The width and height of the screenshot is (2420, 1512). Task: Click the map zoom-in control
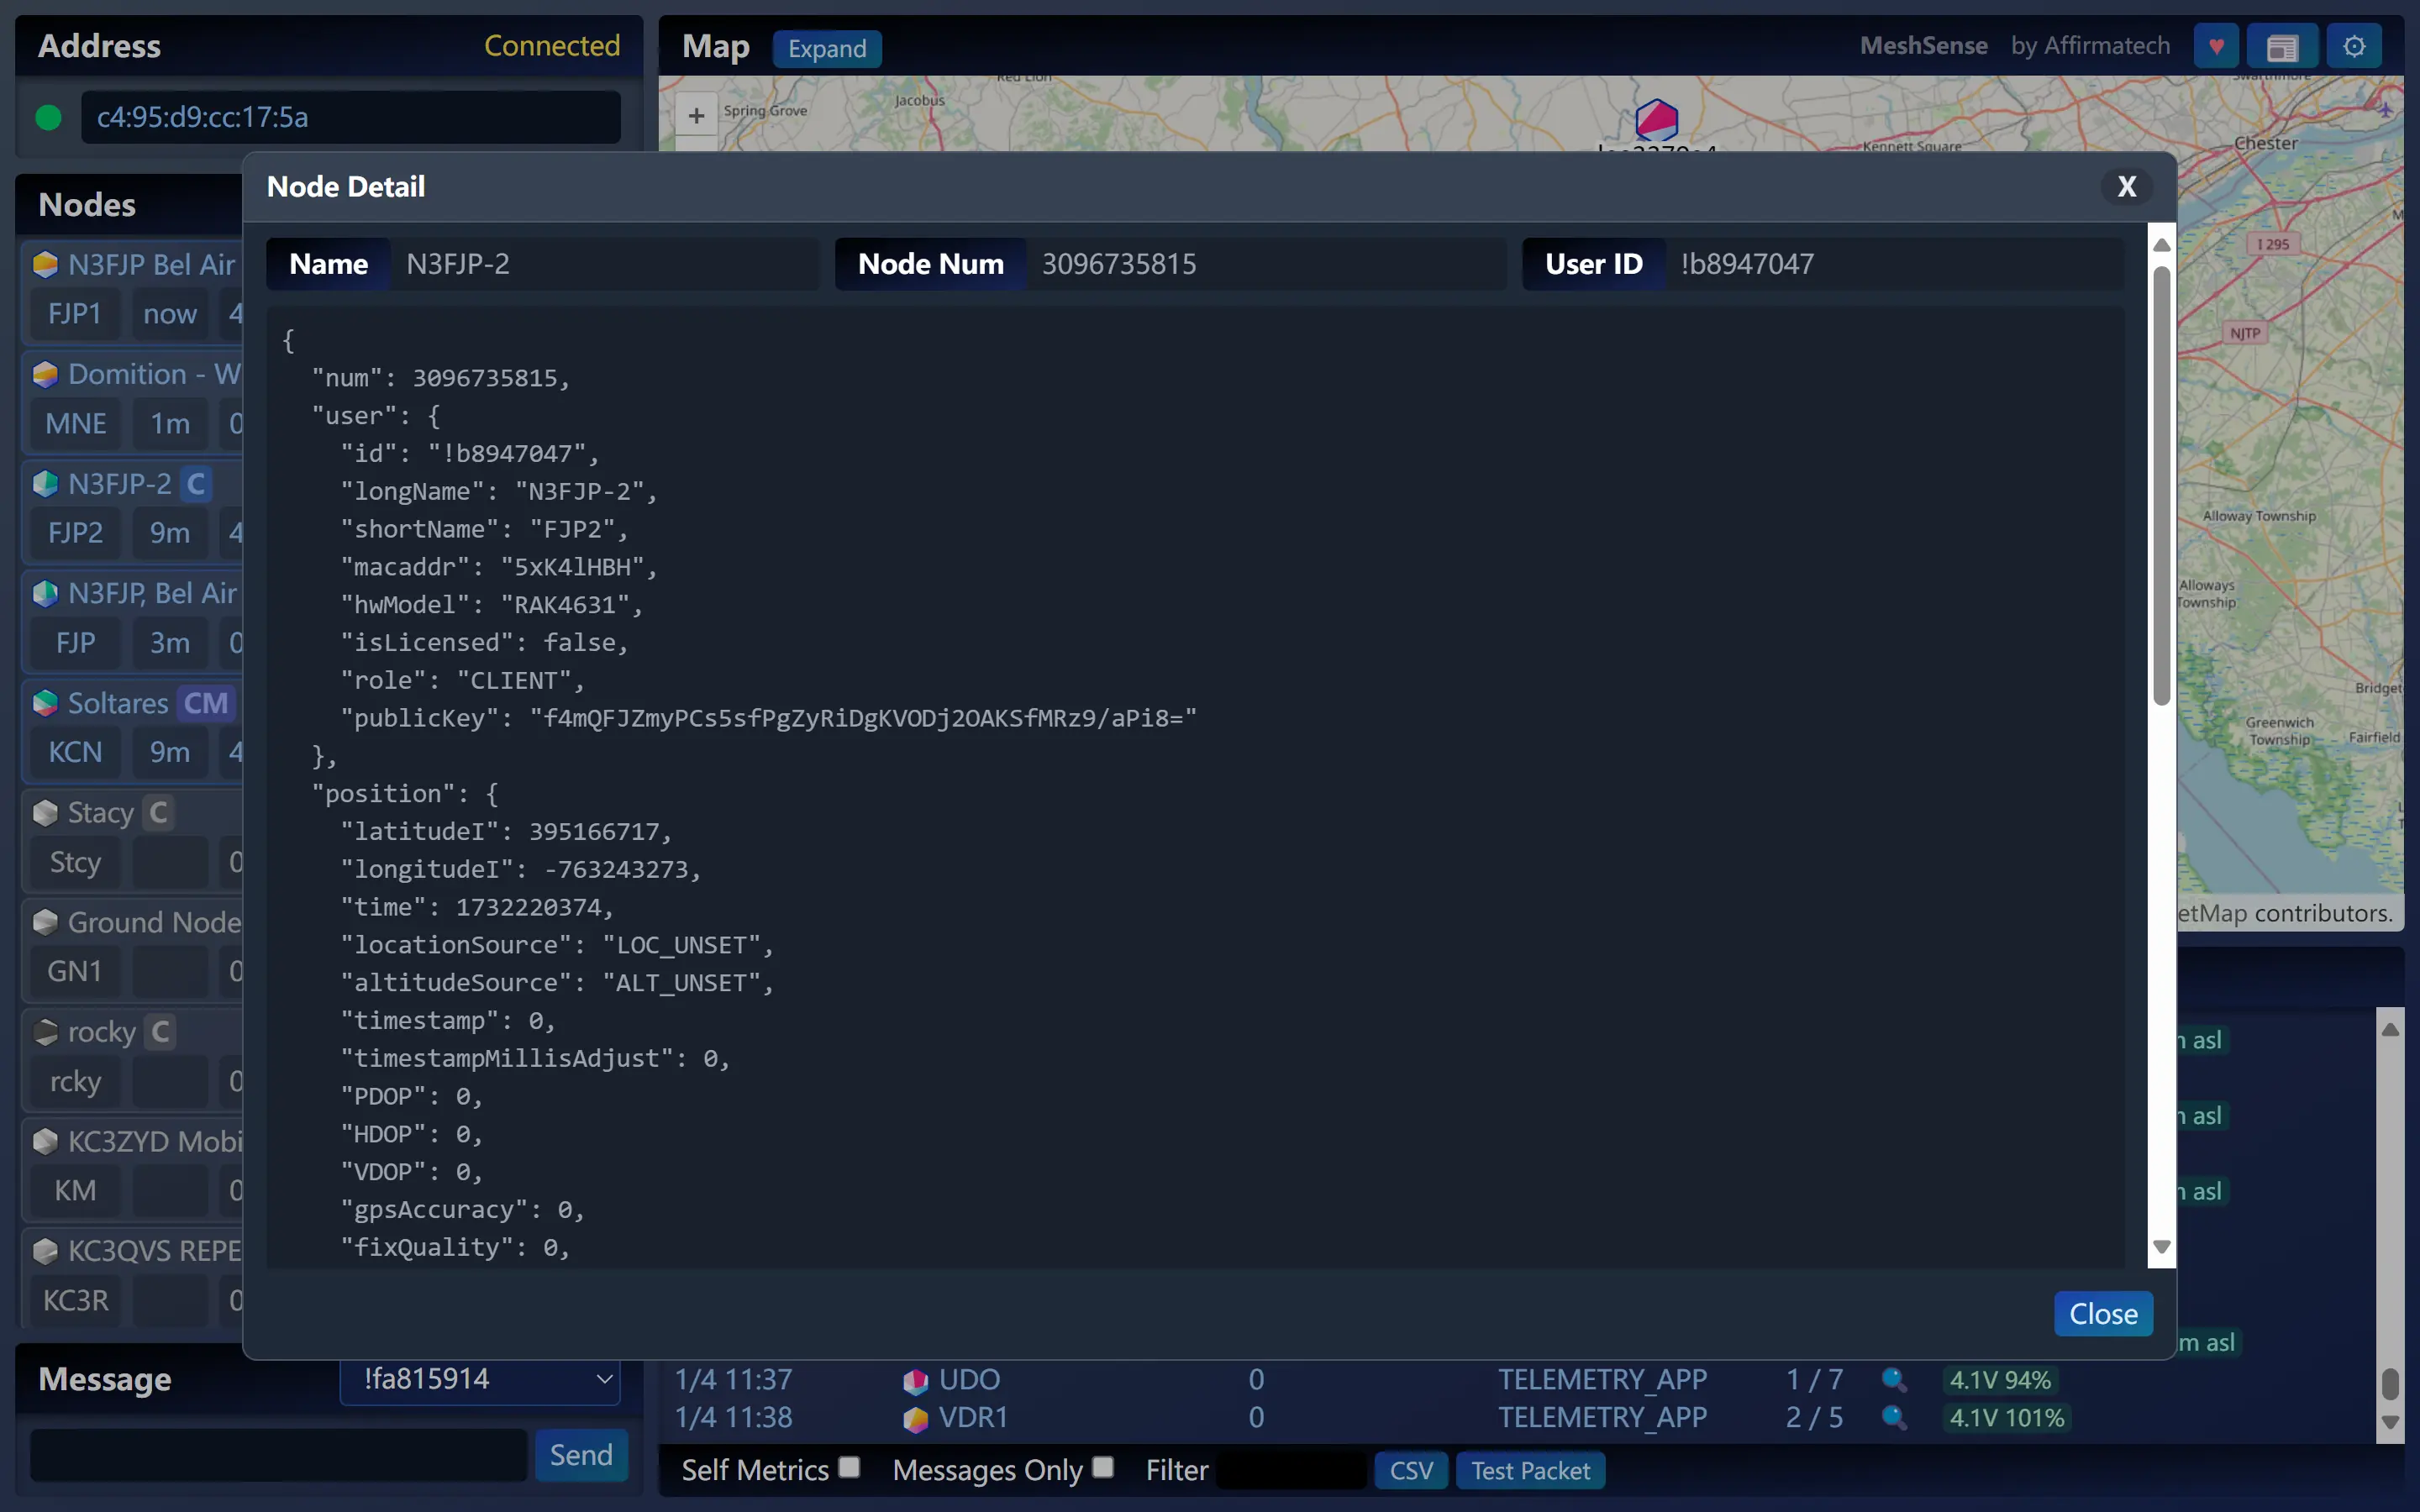click(x=695, y=115)
